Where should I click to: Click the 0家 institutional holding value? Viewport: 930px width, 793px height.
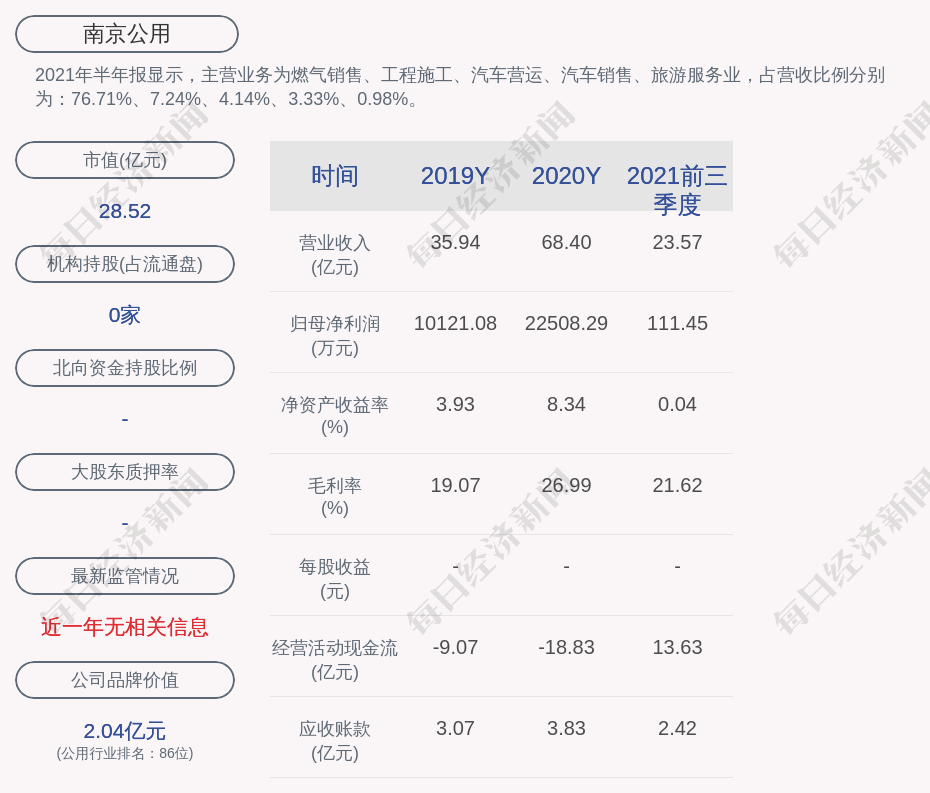click(x=125, y=315)
